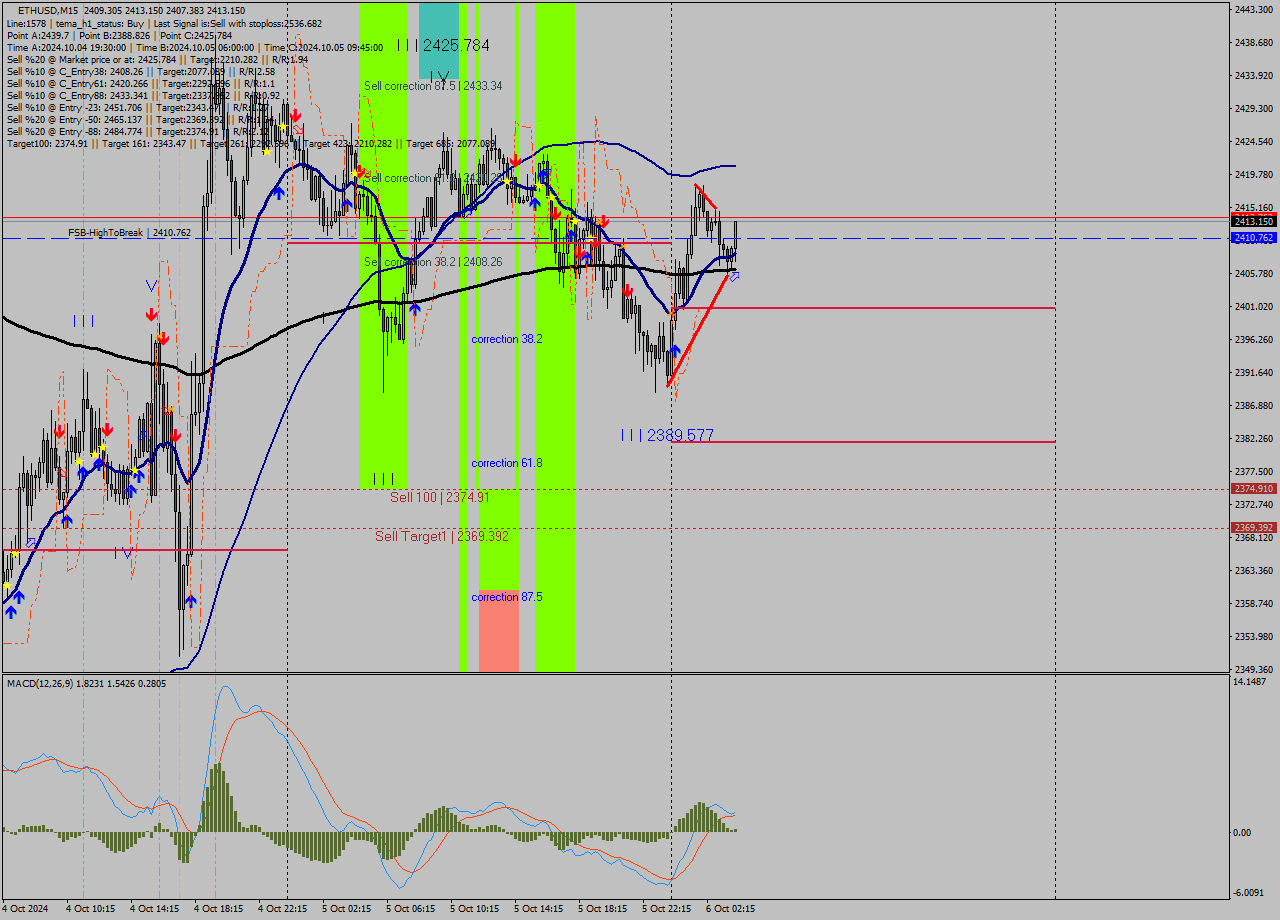The height and width of the screenshot is (920, 1280).
Task: Click the blue price tag 2410.762
Action: tap(1253, 238)
